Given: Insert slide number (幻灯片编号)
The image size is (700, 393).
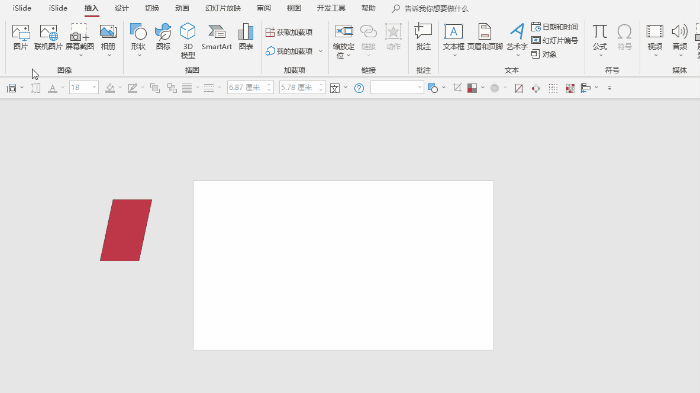Looking at the screenshot, I should tap(555, 41).
